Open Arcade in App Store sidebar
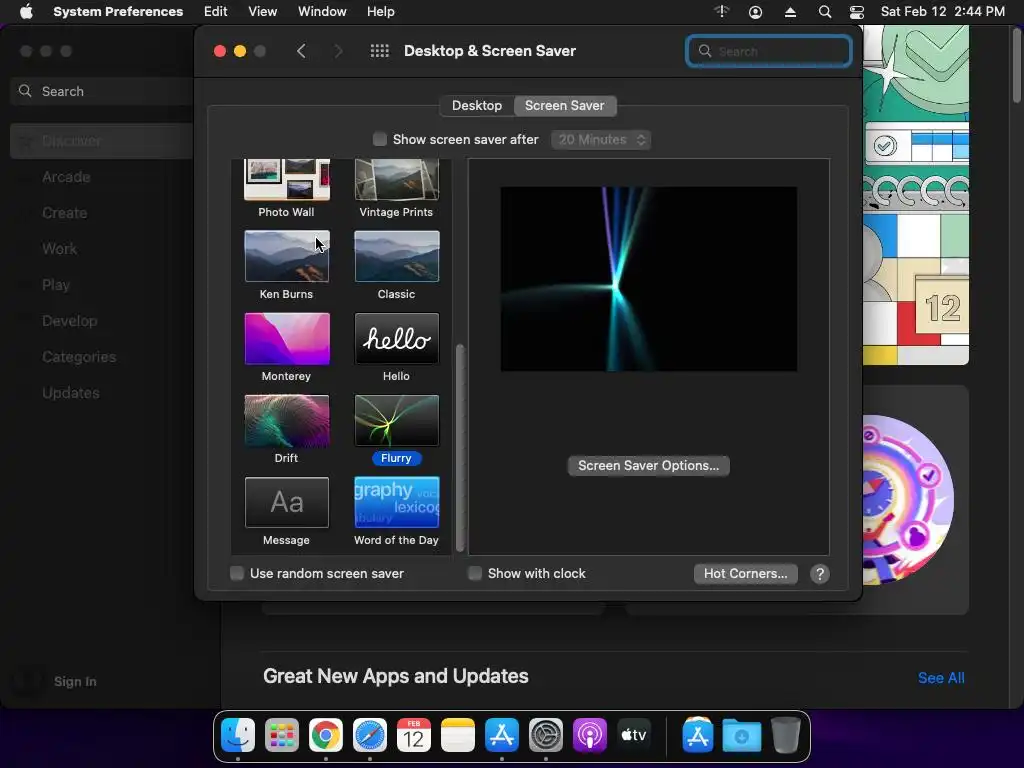This screenshot has width=1024, height=768. coord(66,177)
